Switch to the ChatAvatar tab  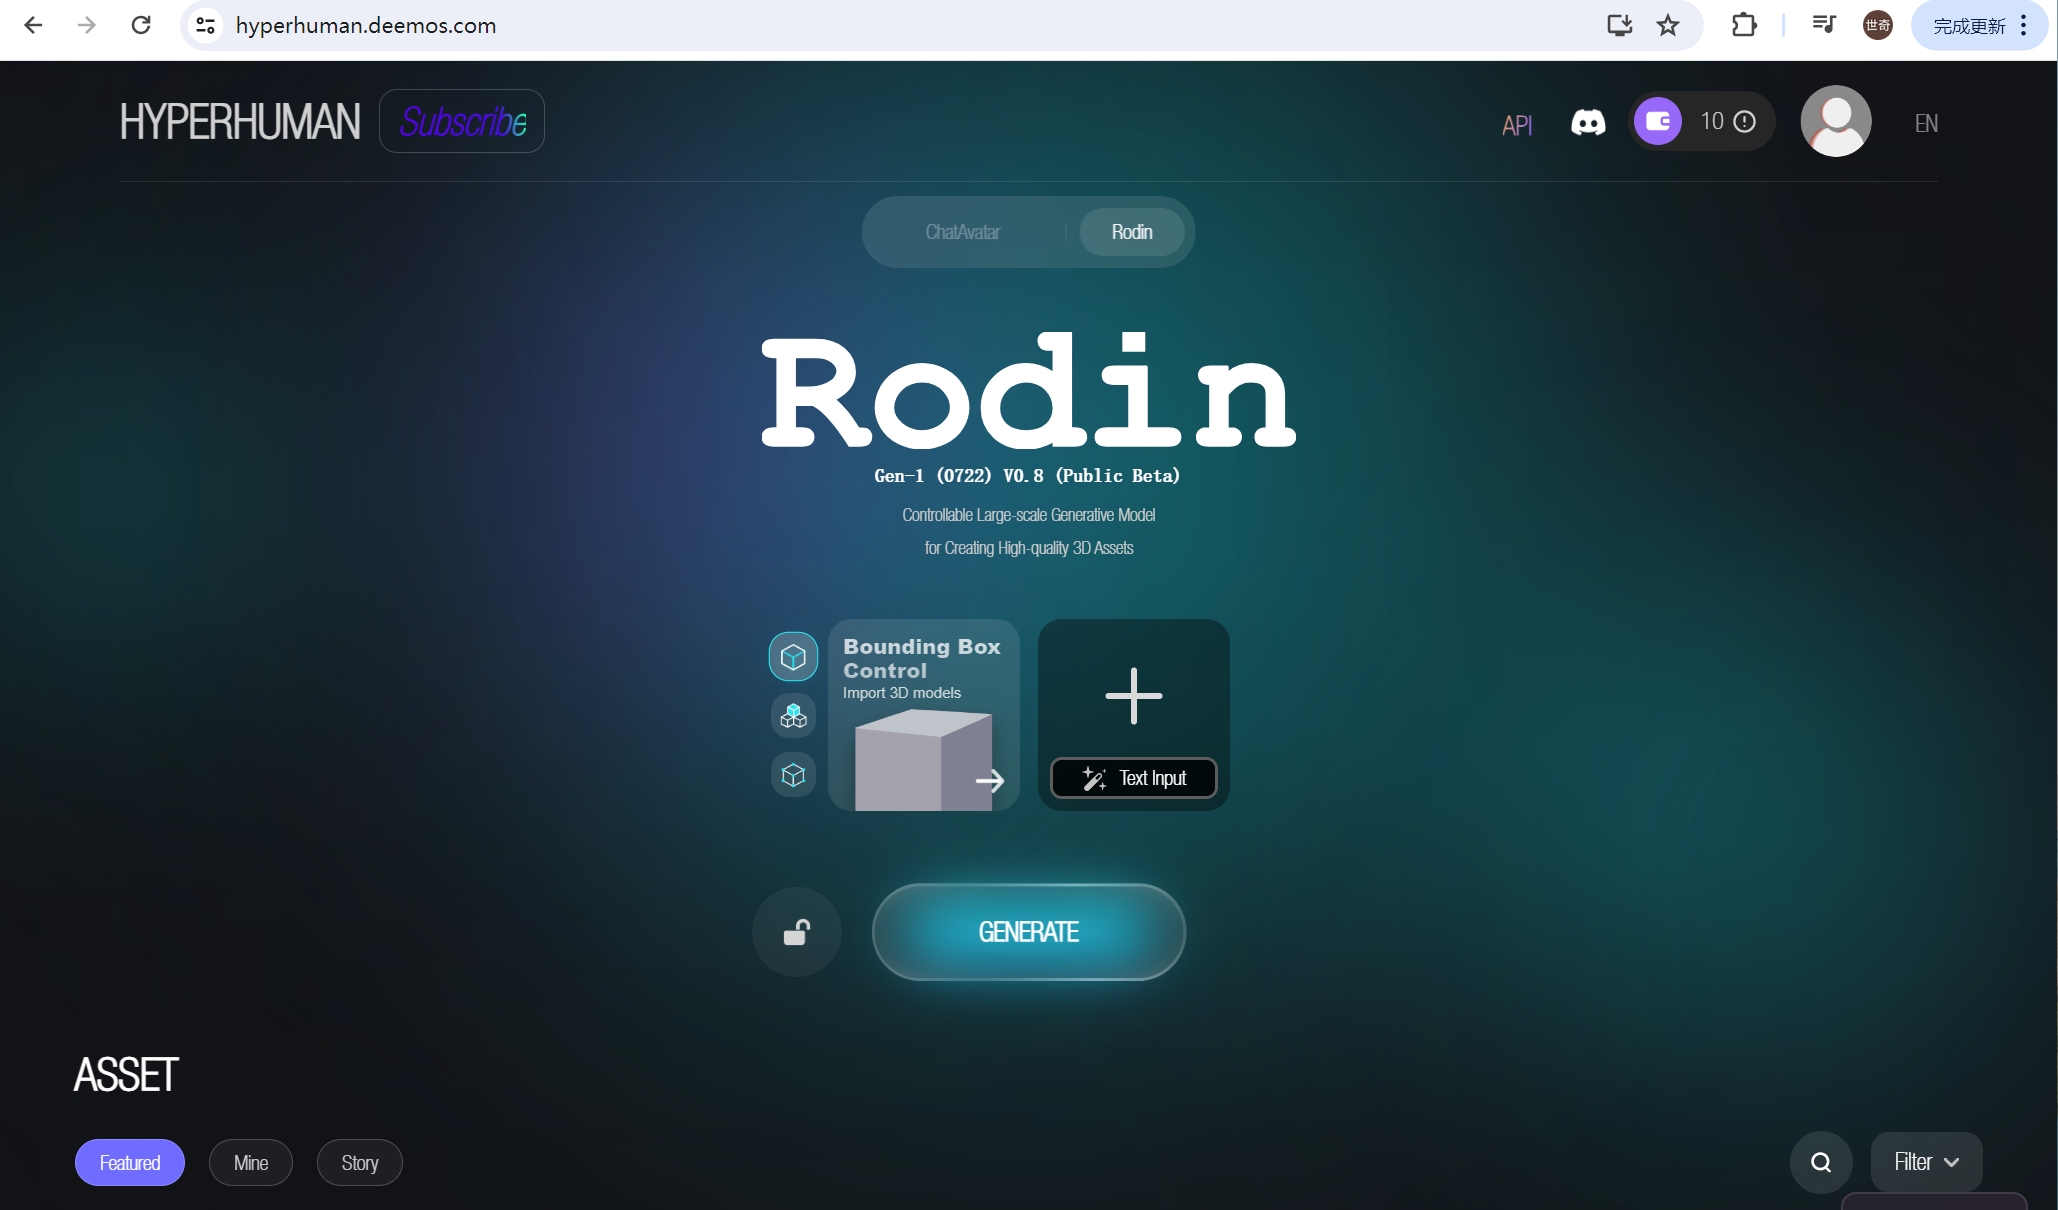[x=963, y=232]
